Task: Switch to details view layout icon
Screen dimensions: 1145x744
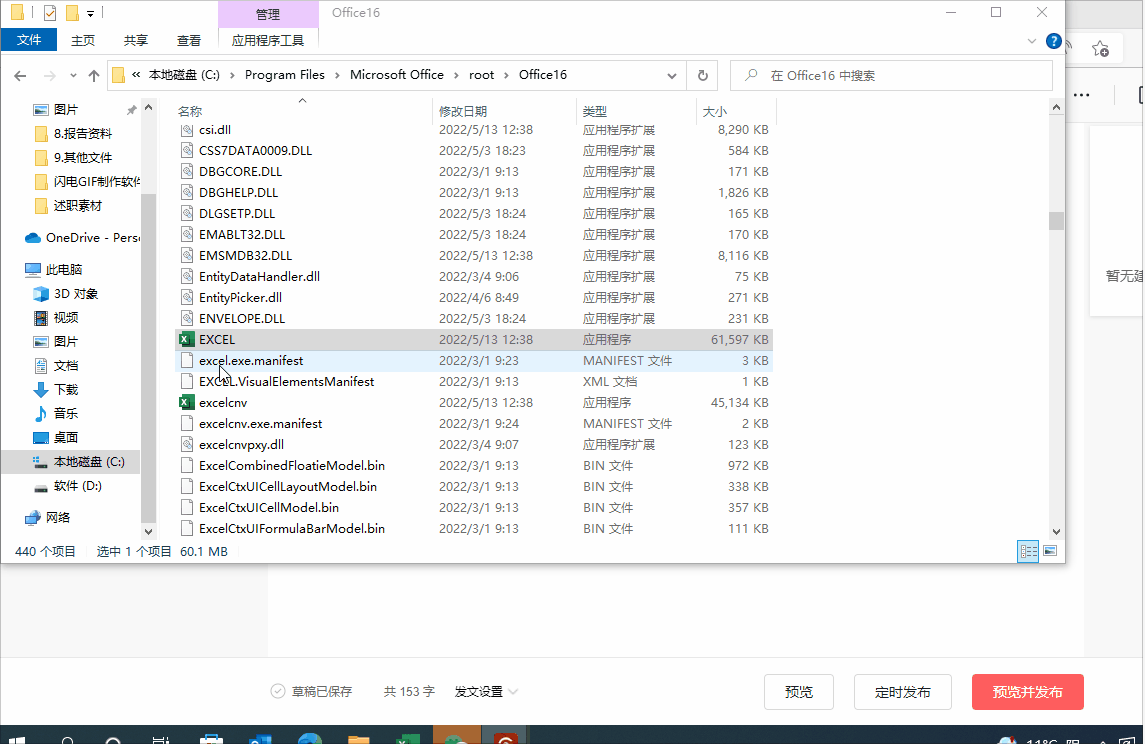Action: [x=1028, y=551]
